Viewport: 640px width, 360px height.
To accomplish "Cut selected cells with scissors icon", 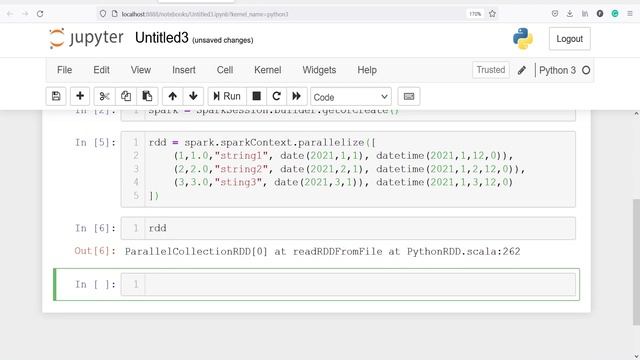I will (104, 96).
